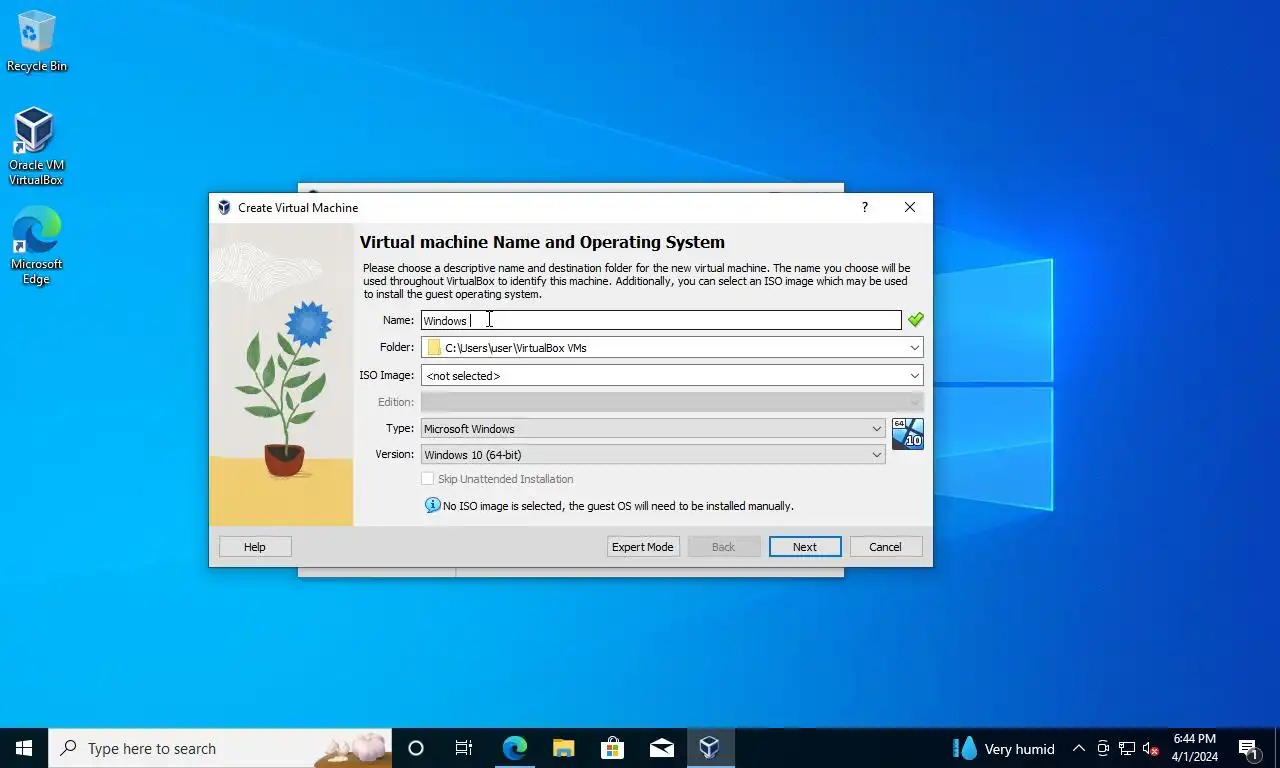The image size is (1280, 768).
Task: Click the folder icon in the Folder field
Action: point(433,348)
